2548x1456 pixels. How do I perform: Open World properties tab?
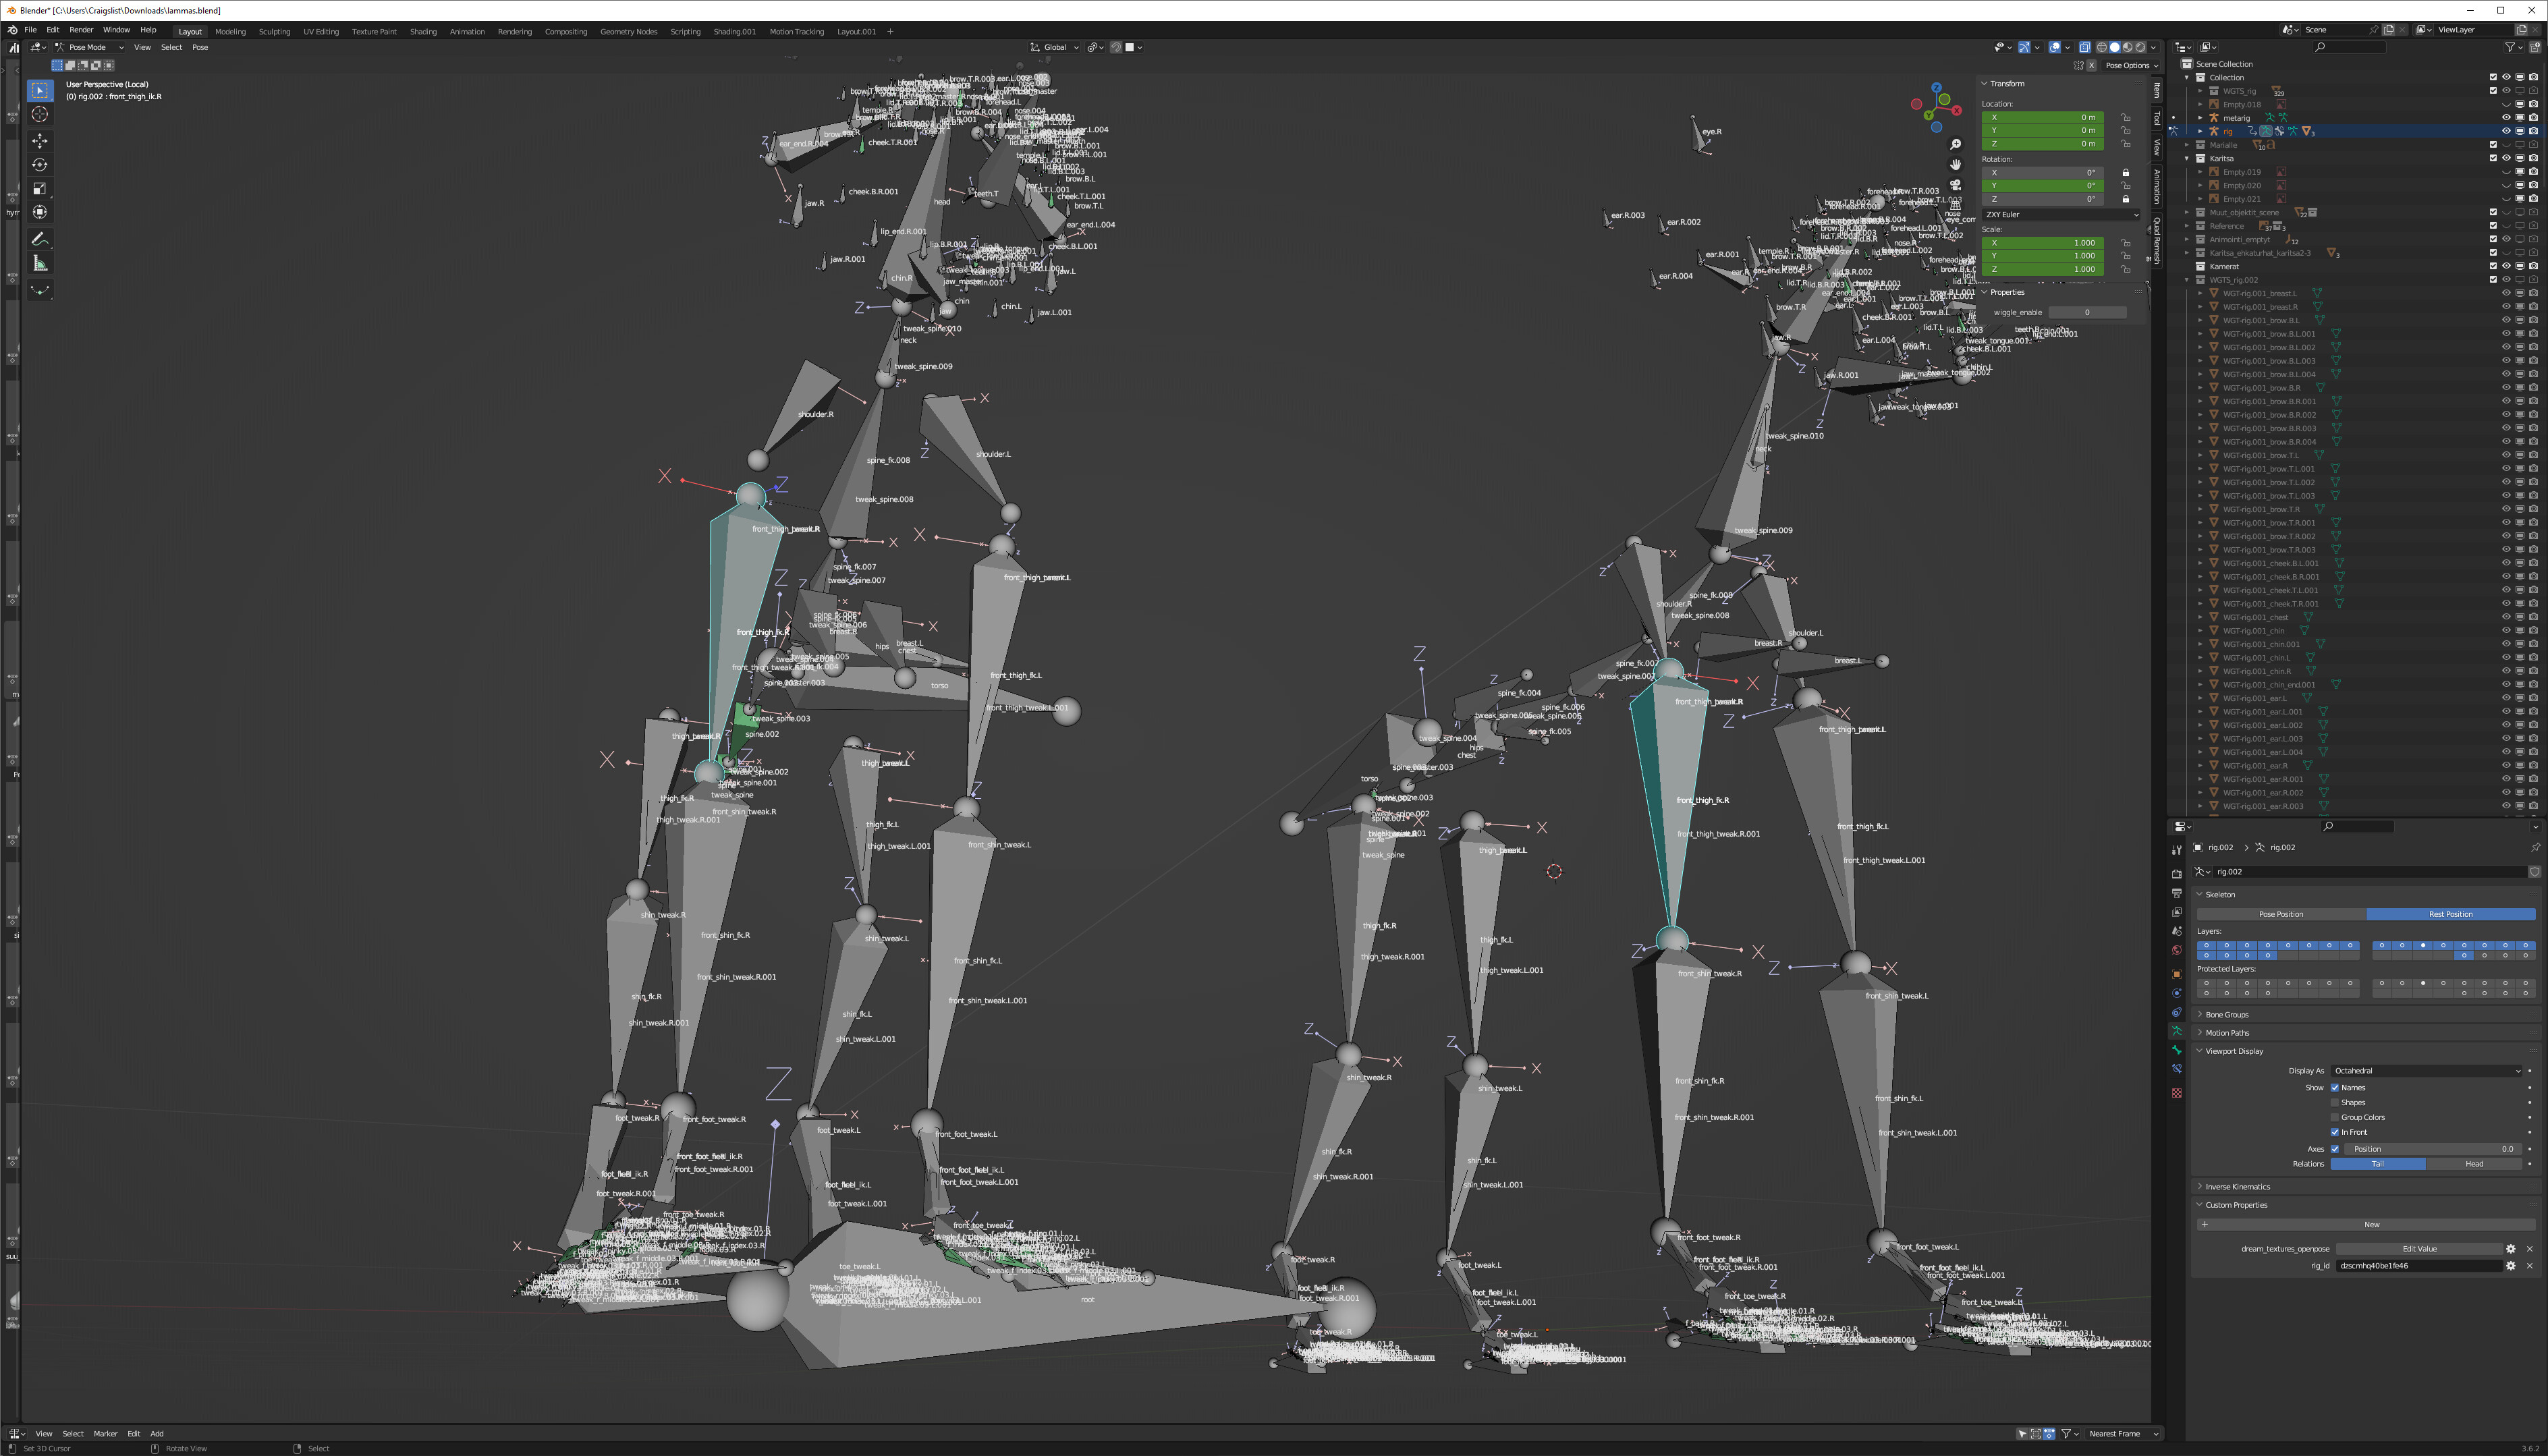point(2176,950)
